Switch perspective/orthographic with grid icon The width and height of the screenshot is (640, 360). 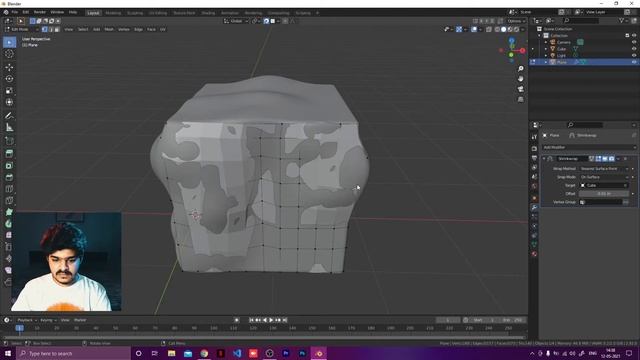(520, 99)
